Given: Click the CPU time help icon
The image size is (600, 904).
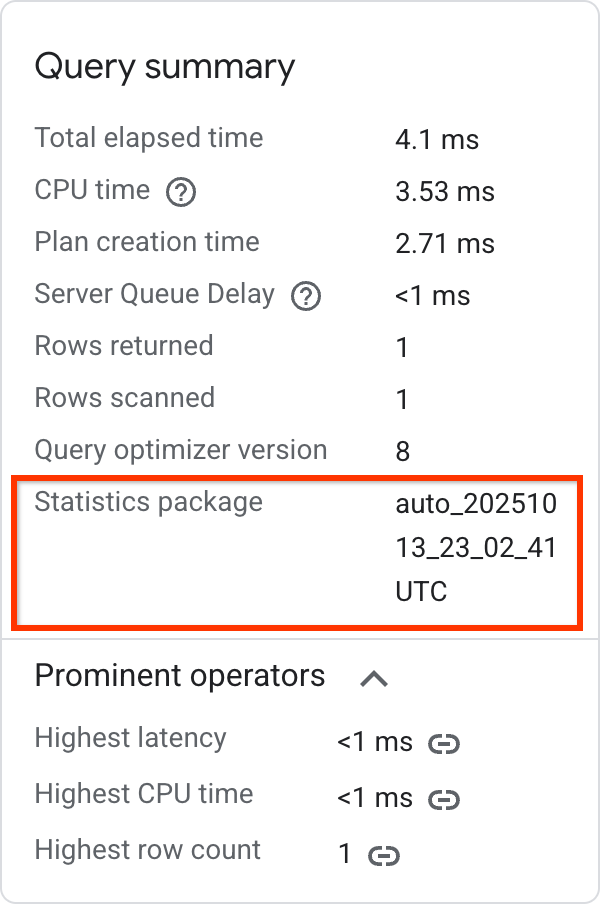Looking at the screenshot, I should pos(181,192).
